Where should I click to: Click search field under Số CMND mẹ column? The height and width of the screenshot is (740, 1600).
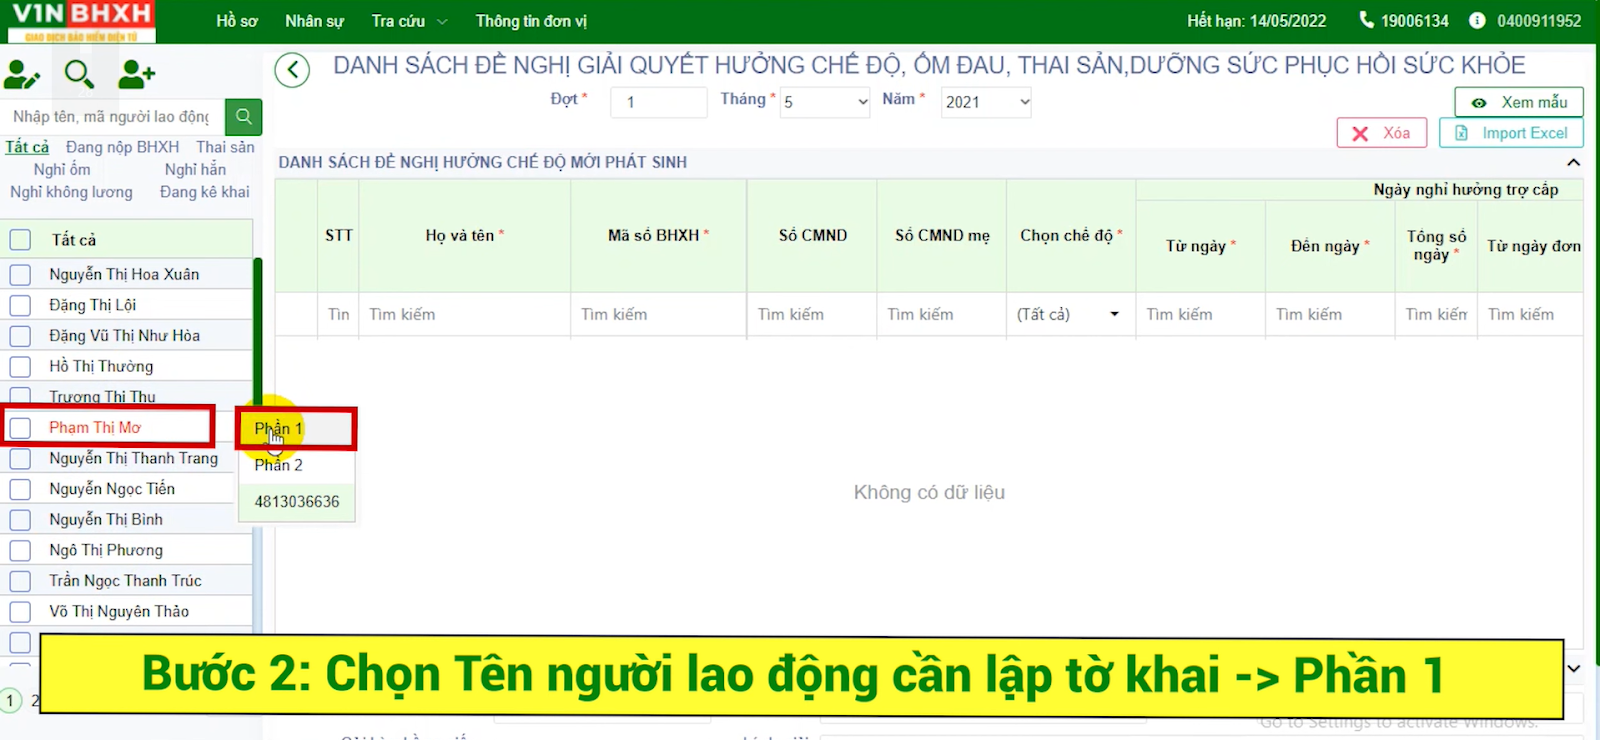click(942, 314)
